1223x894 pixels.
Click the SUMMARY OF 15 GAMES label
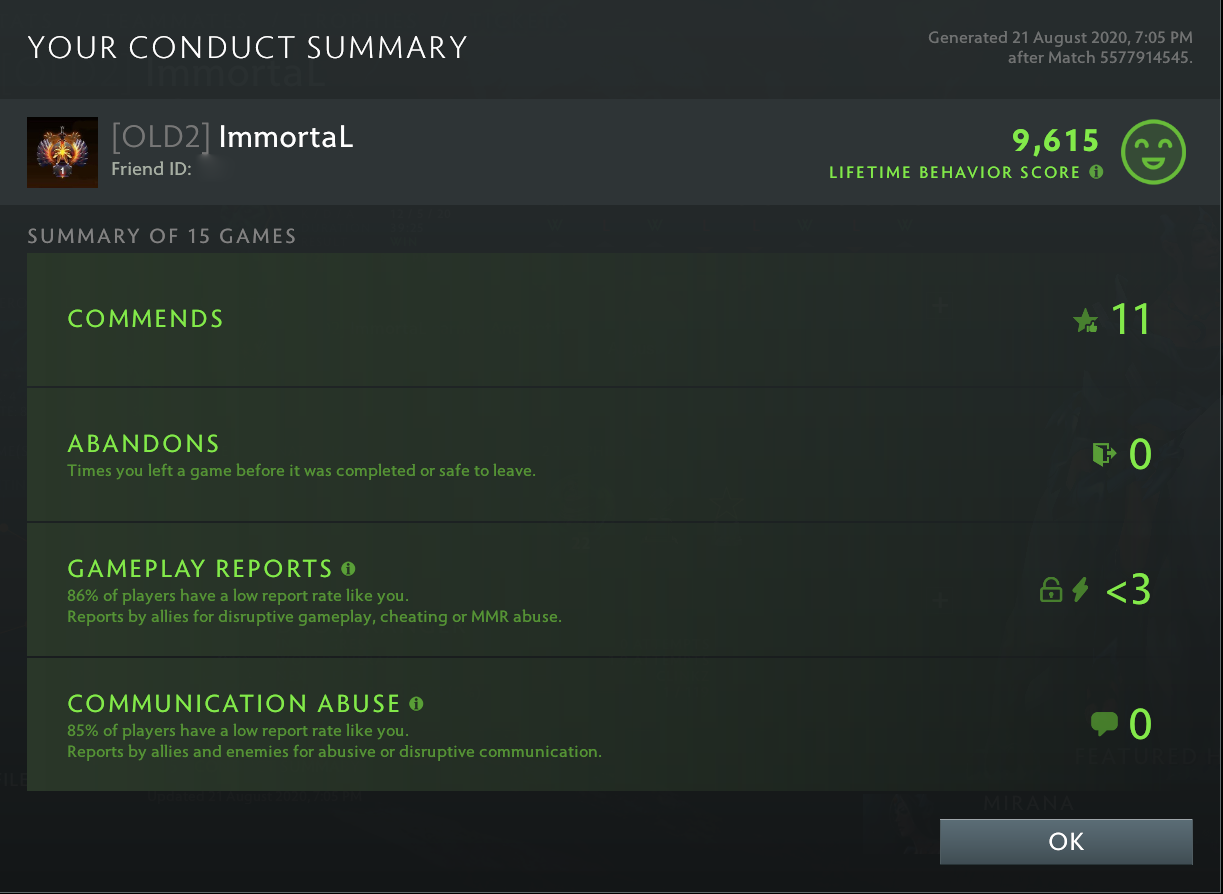tap(162, 236)
